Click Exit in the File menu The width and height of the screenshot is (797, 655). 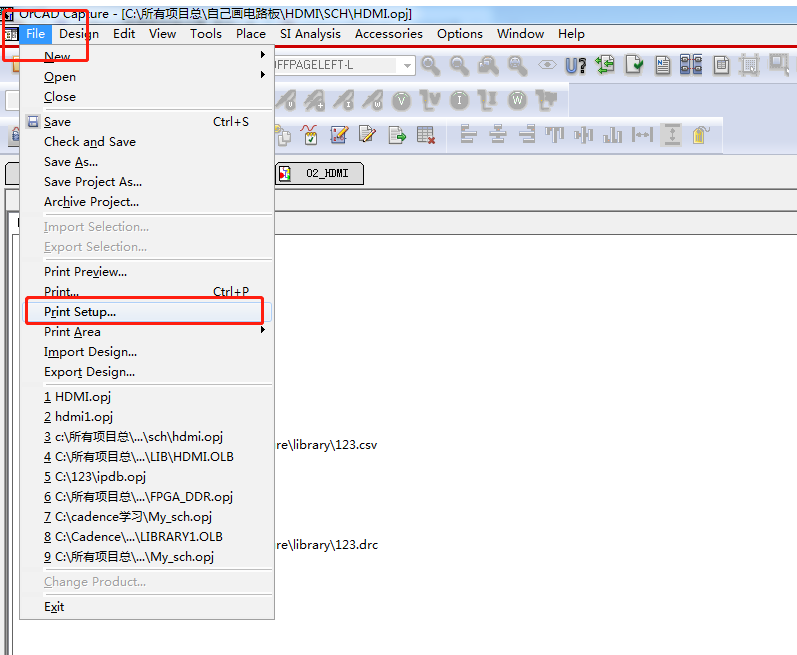tap(54, 607)
